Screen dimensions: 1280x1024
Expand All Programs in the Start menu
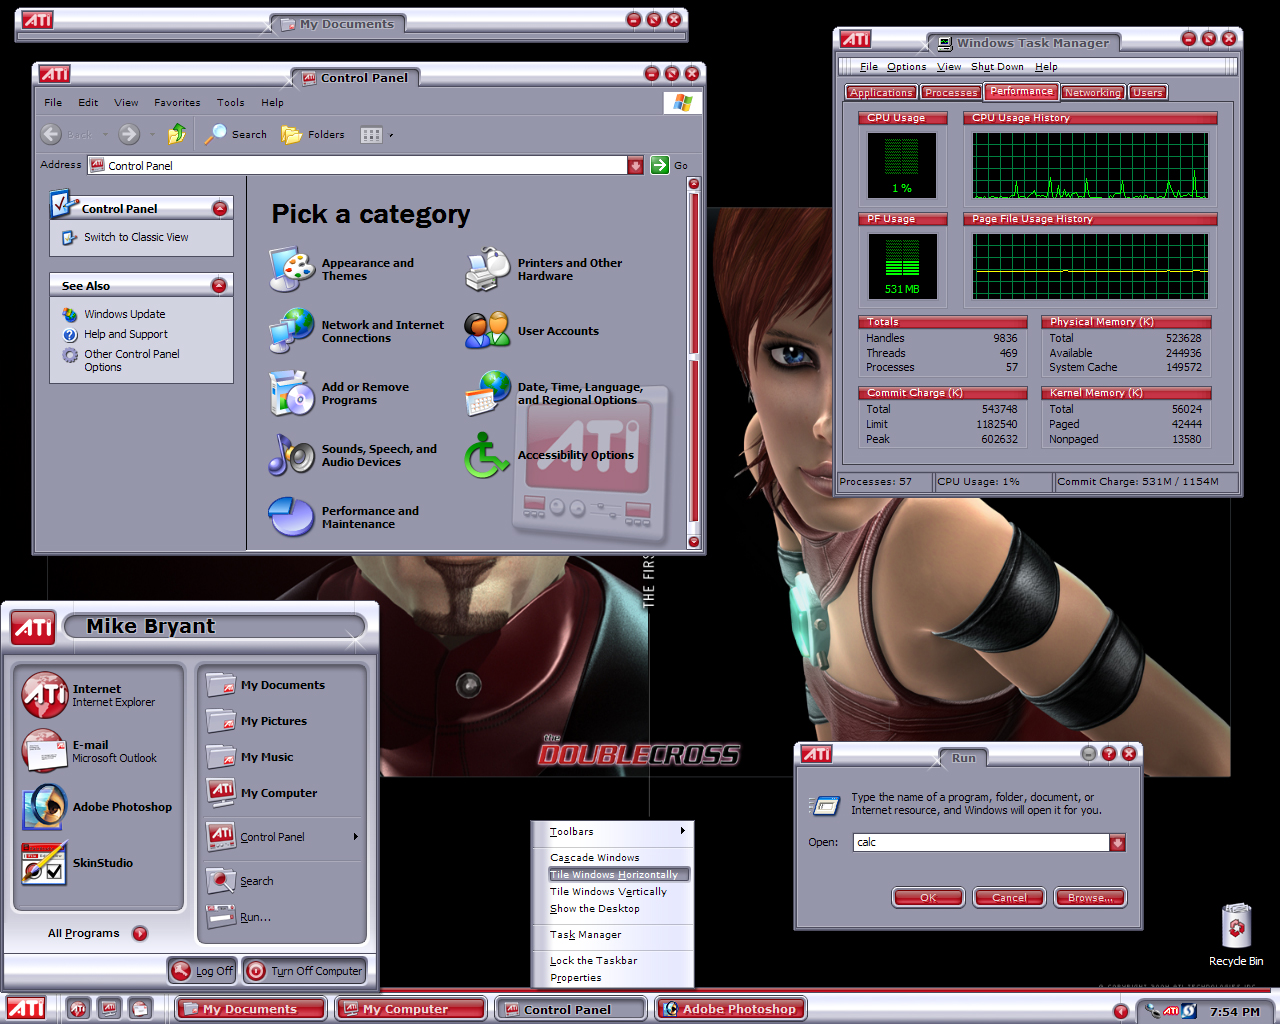tap(97, 934)
